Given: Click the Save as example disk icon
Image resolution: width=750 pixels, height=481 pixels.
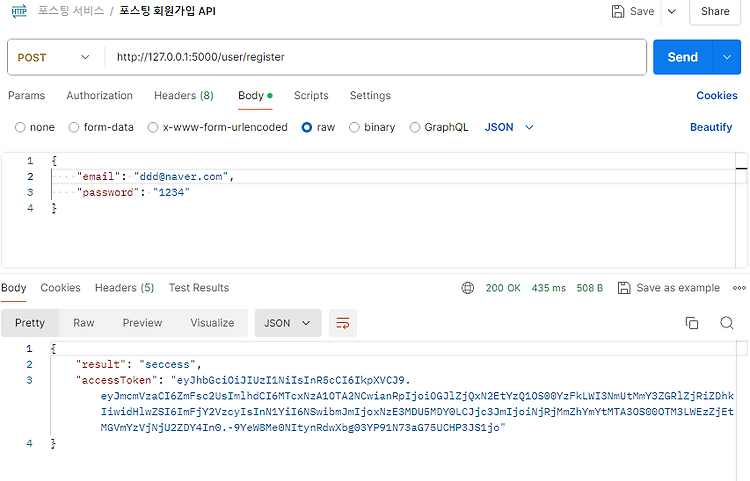Looking at the screenshot, I should 624,288.
